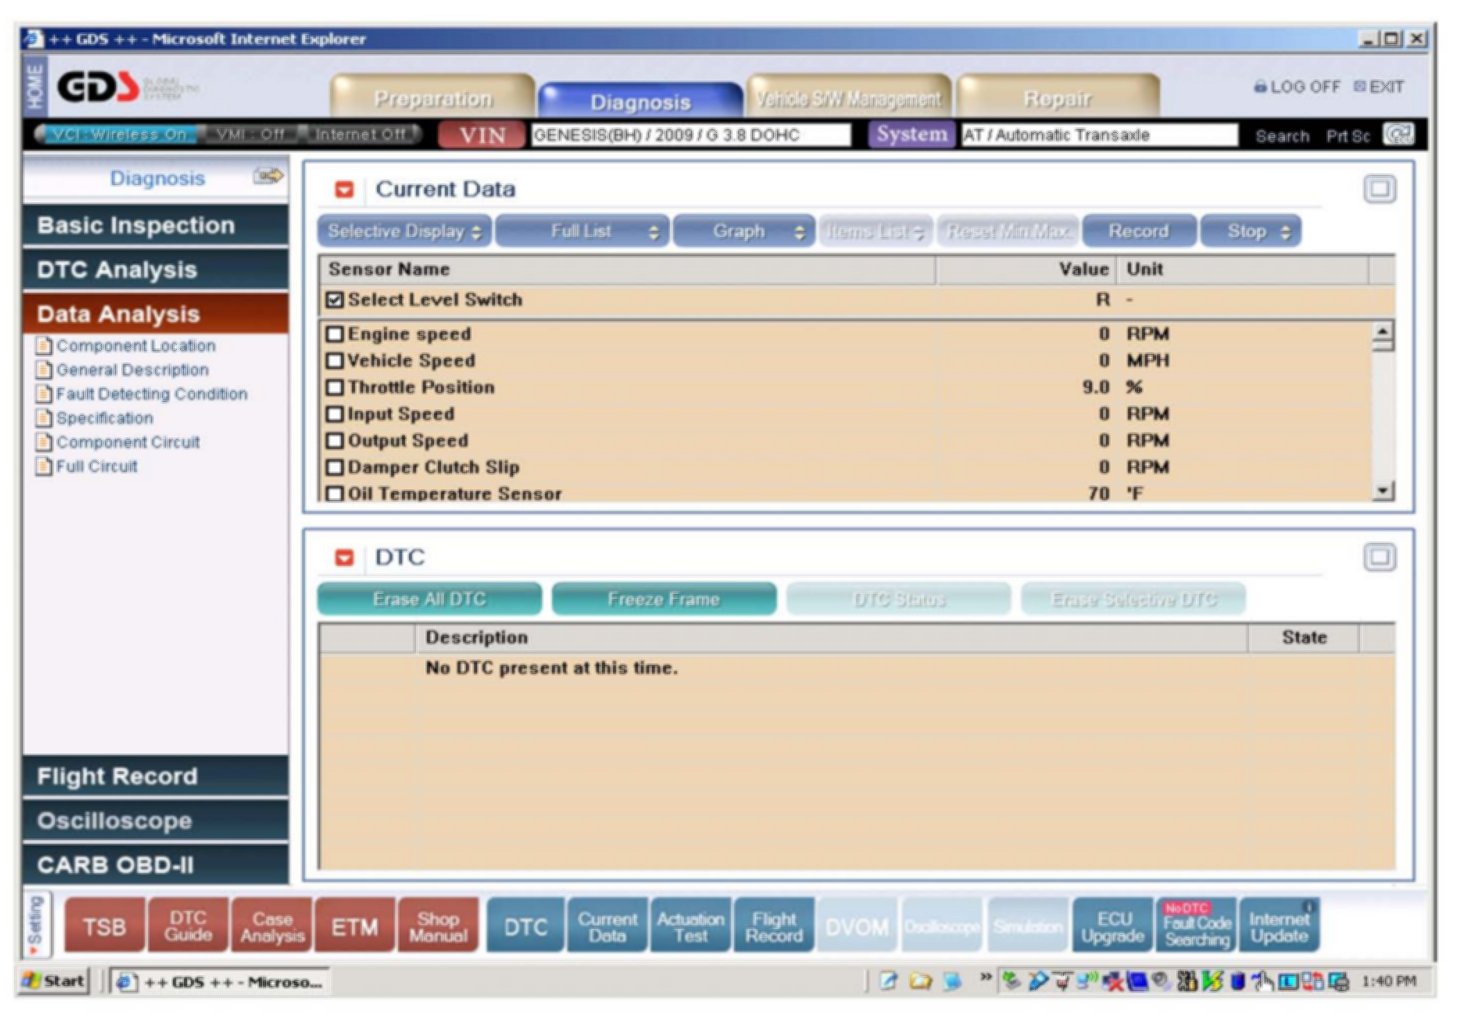The height and width of the screenshot is (1027, 1471).
Task: Click the Diagnosis panel arrow icon
Action: [x=267, y=177]
